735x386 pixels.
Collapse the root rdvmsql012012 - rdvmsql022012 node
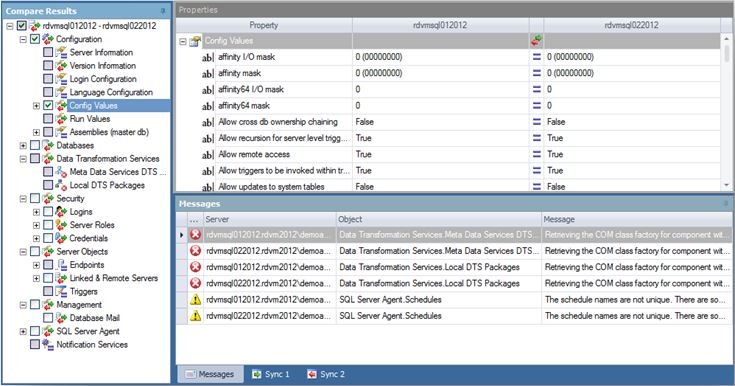(10, 26)
